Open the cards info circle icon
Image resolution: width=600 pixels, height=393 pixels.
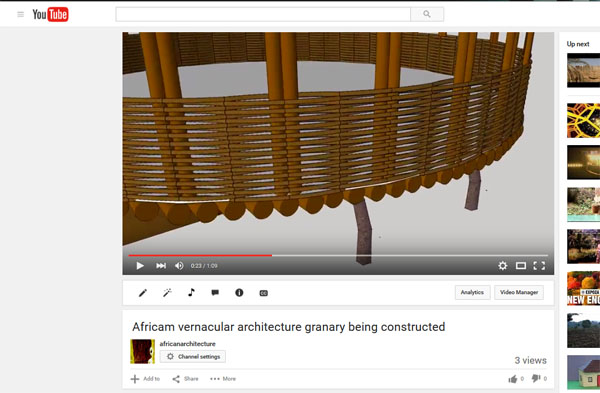239,293
